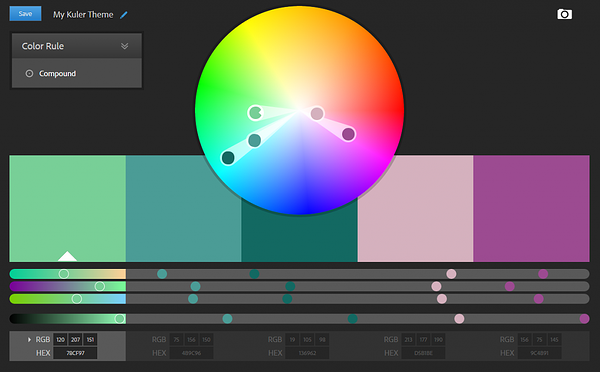The height and width of the screenshot is (372, 600).
Task: Click the HEX field showing 9C4B91
Action: tap(540, 353)
